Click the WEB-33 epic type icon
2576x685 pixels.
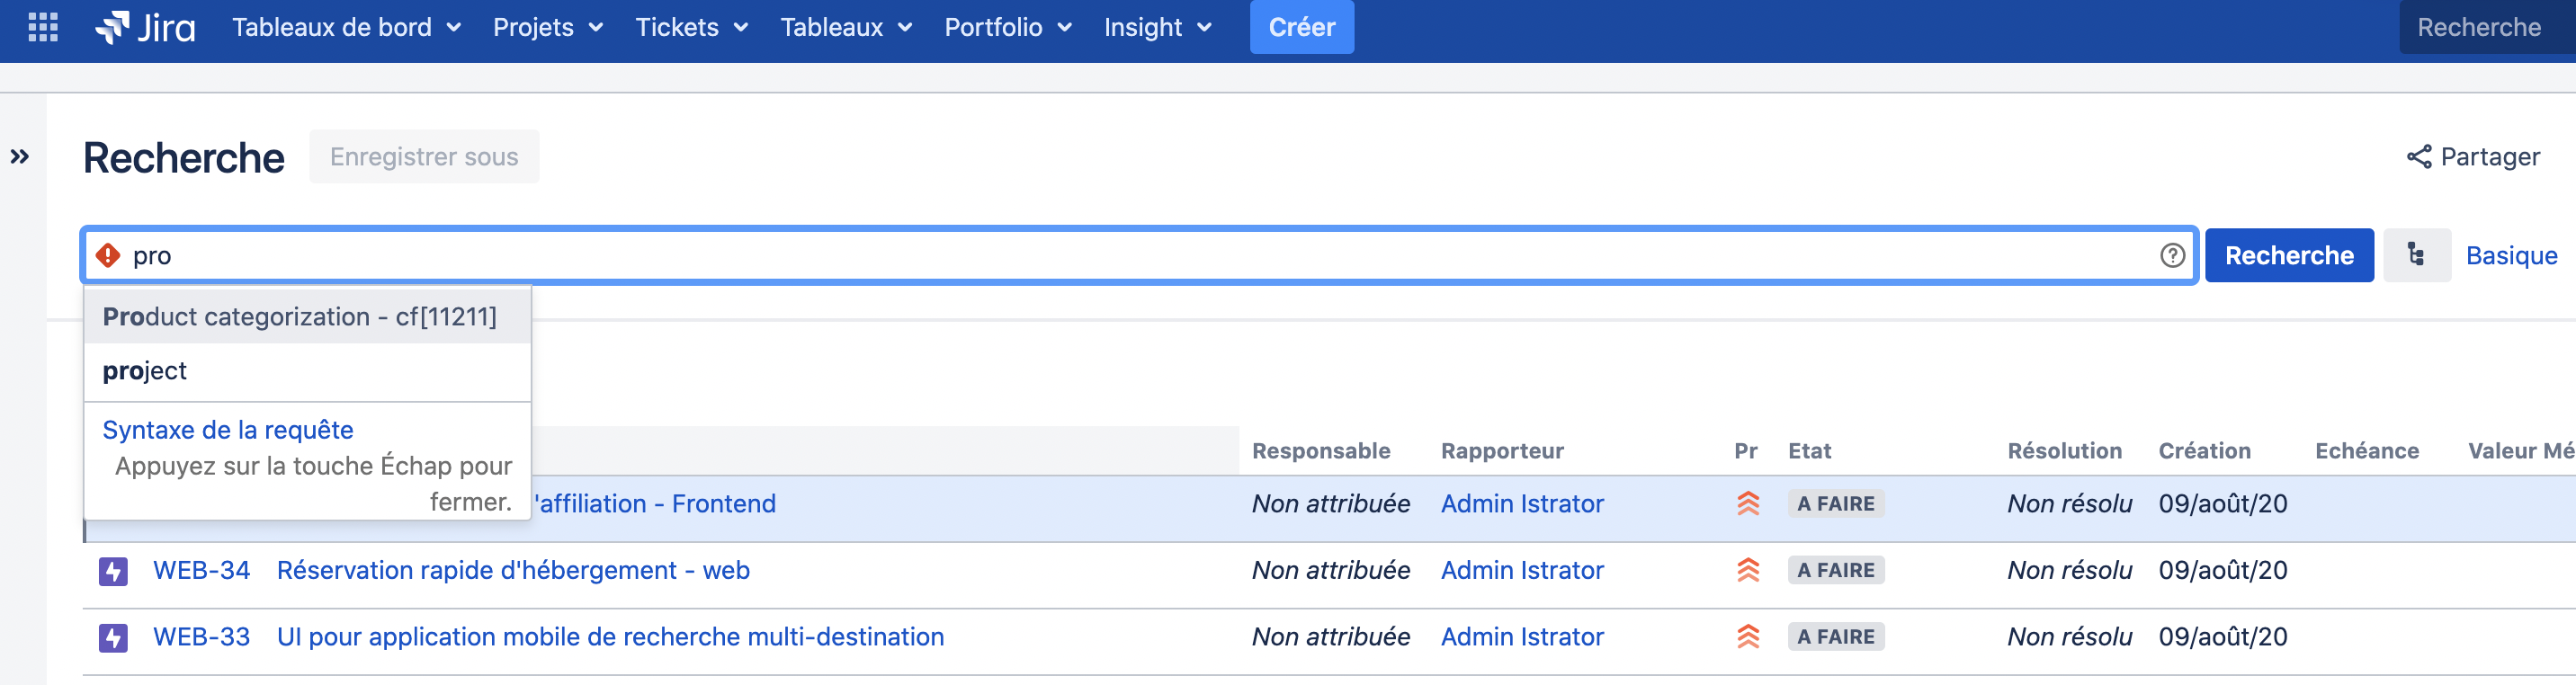click(113, 637)
